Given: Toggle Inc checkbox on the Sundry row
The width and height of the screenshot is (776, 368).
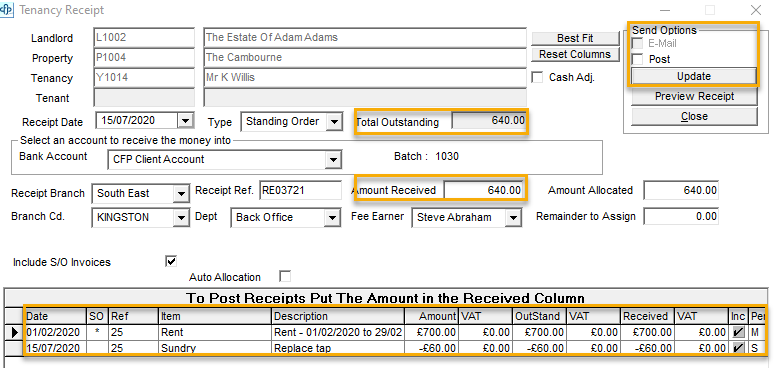Looking at the screenshot, I should [x=738, y=348].
